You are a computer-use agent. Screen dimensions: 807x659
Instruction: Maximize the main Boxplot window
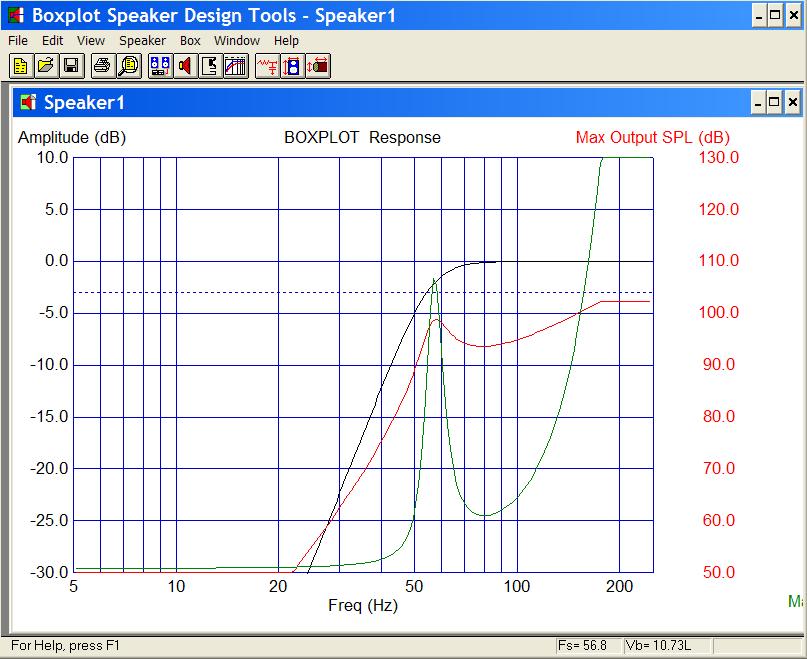pyautogui.click(x=776, y=15)
